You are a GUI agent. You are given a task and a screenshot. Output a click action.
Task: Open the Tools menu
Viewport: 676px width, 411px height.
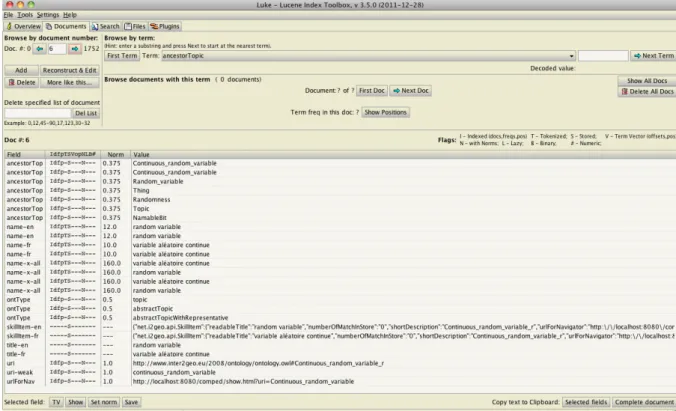pyautogui.click(x=25, y=15)
